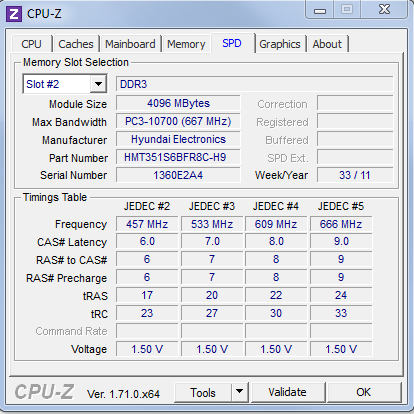Click the tRAS value 24
The image size is (414, 414).
pos(341,295)
